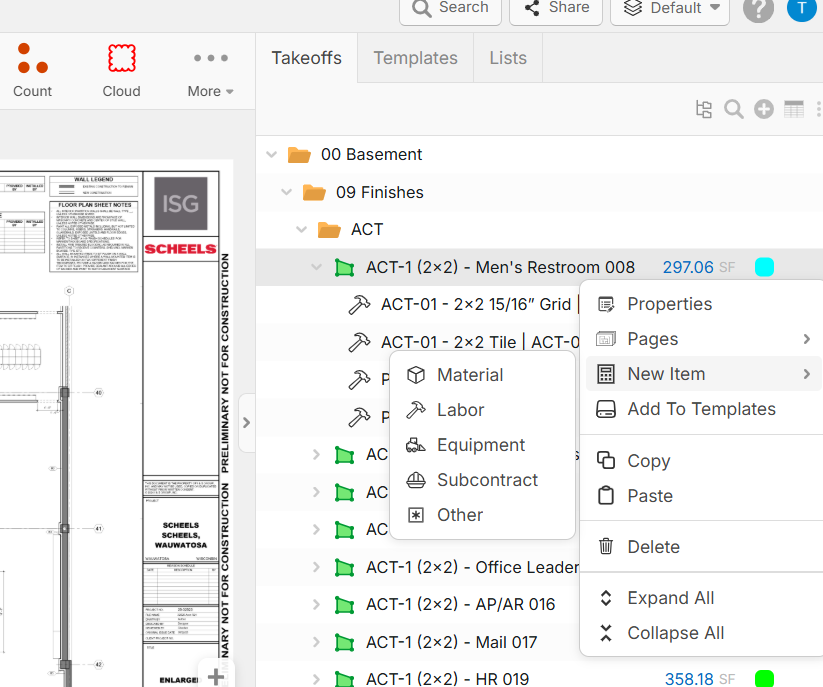Select the Cloud markup tool
The image size is (823, 687).
[x=121, y=70]
